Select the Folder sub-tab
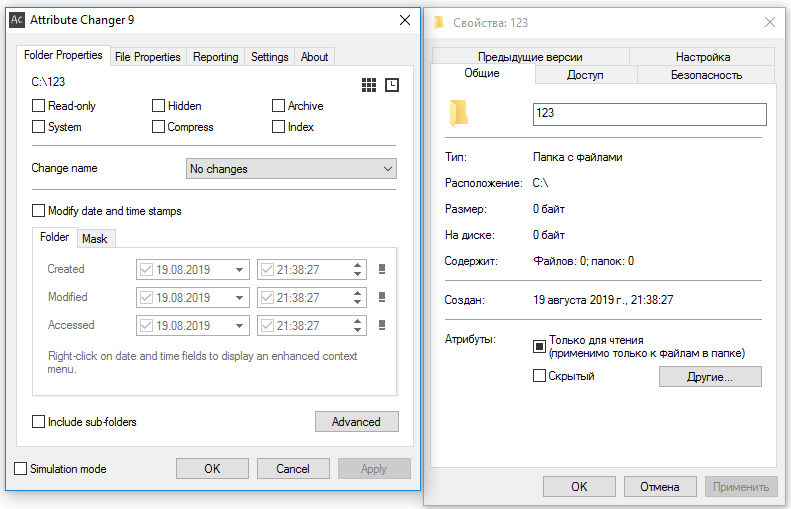This screenshot has width=791, height=509. pyautogui.click(x=54, y=237)
